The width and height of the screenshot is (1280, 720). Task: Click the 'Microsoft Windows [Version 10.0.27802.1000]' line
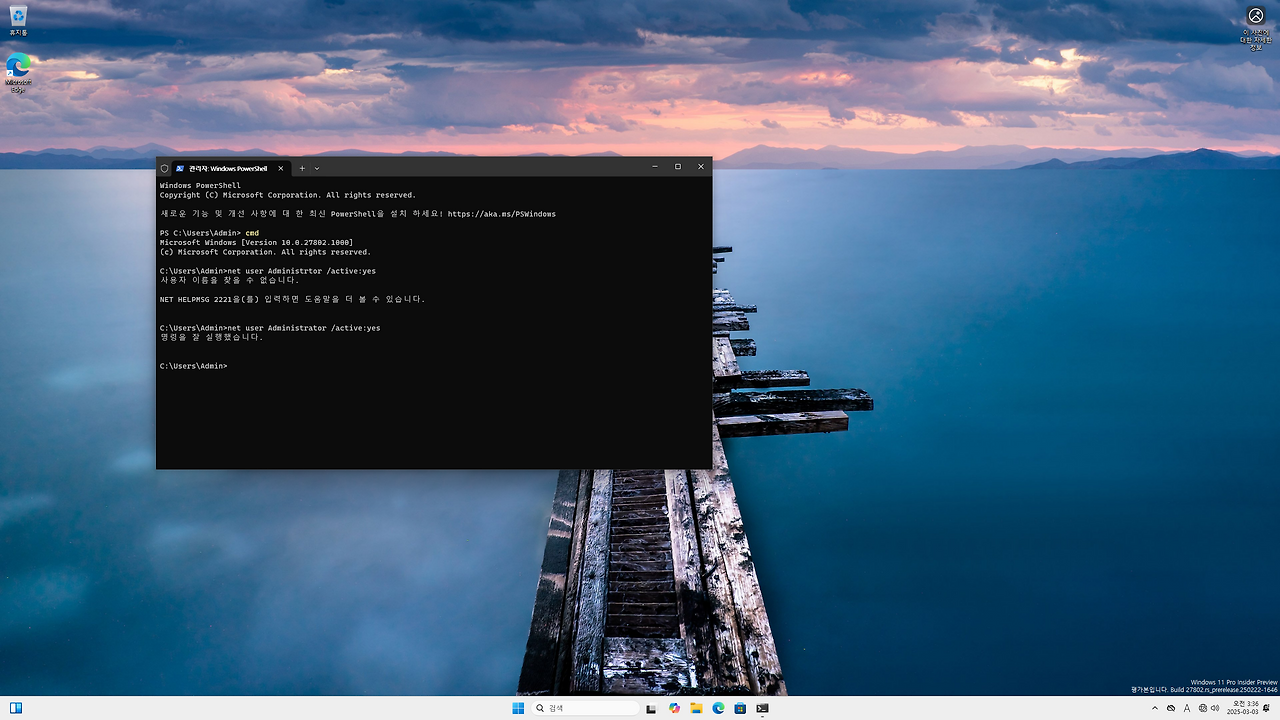pyautogui.click(x=256, y=243)
